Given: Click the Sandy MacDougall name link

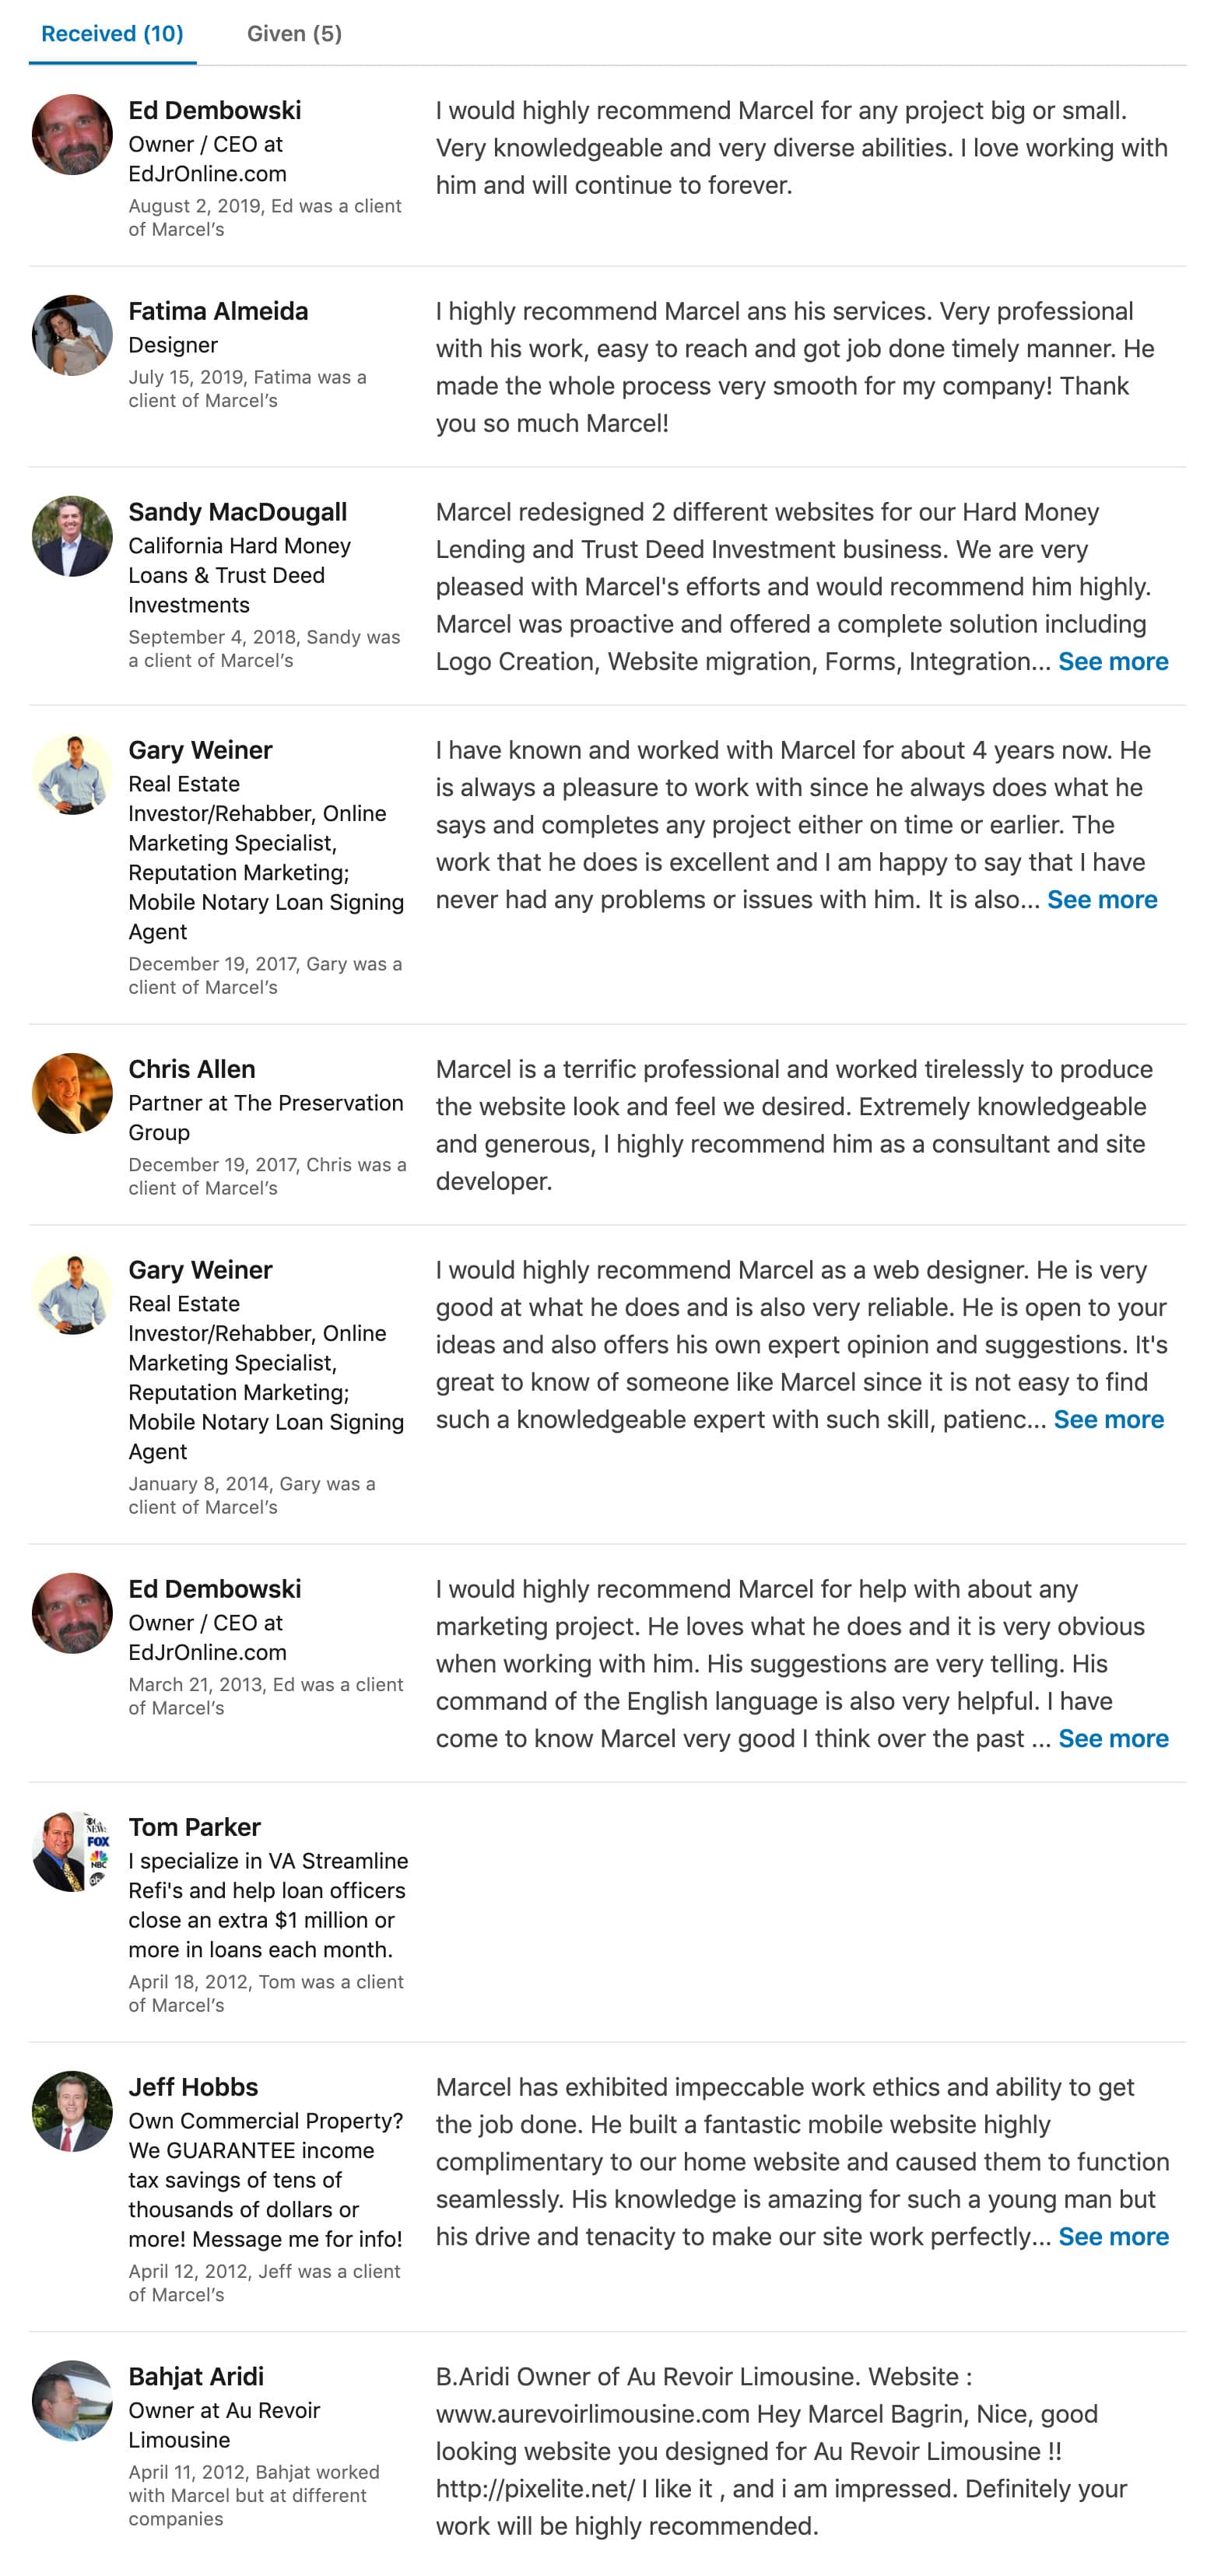Looking at the screenshot, I should coord(238,512).
